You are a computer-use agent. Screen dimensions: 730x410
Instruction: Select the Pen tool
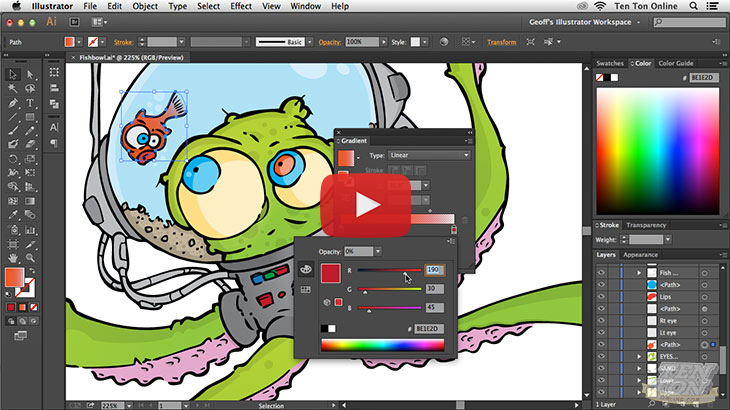13,103
